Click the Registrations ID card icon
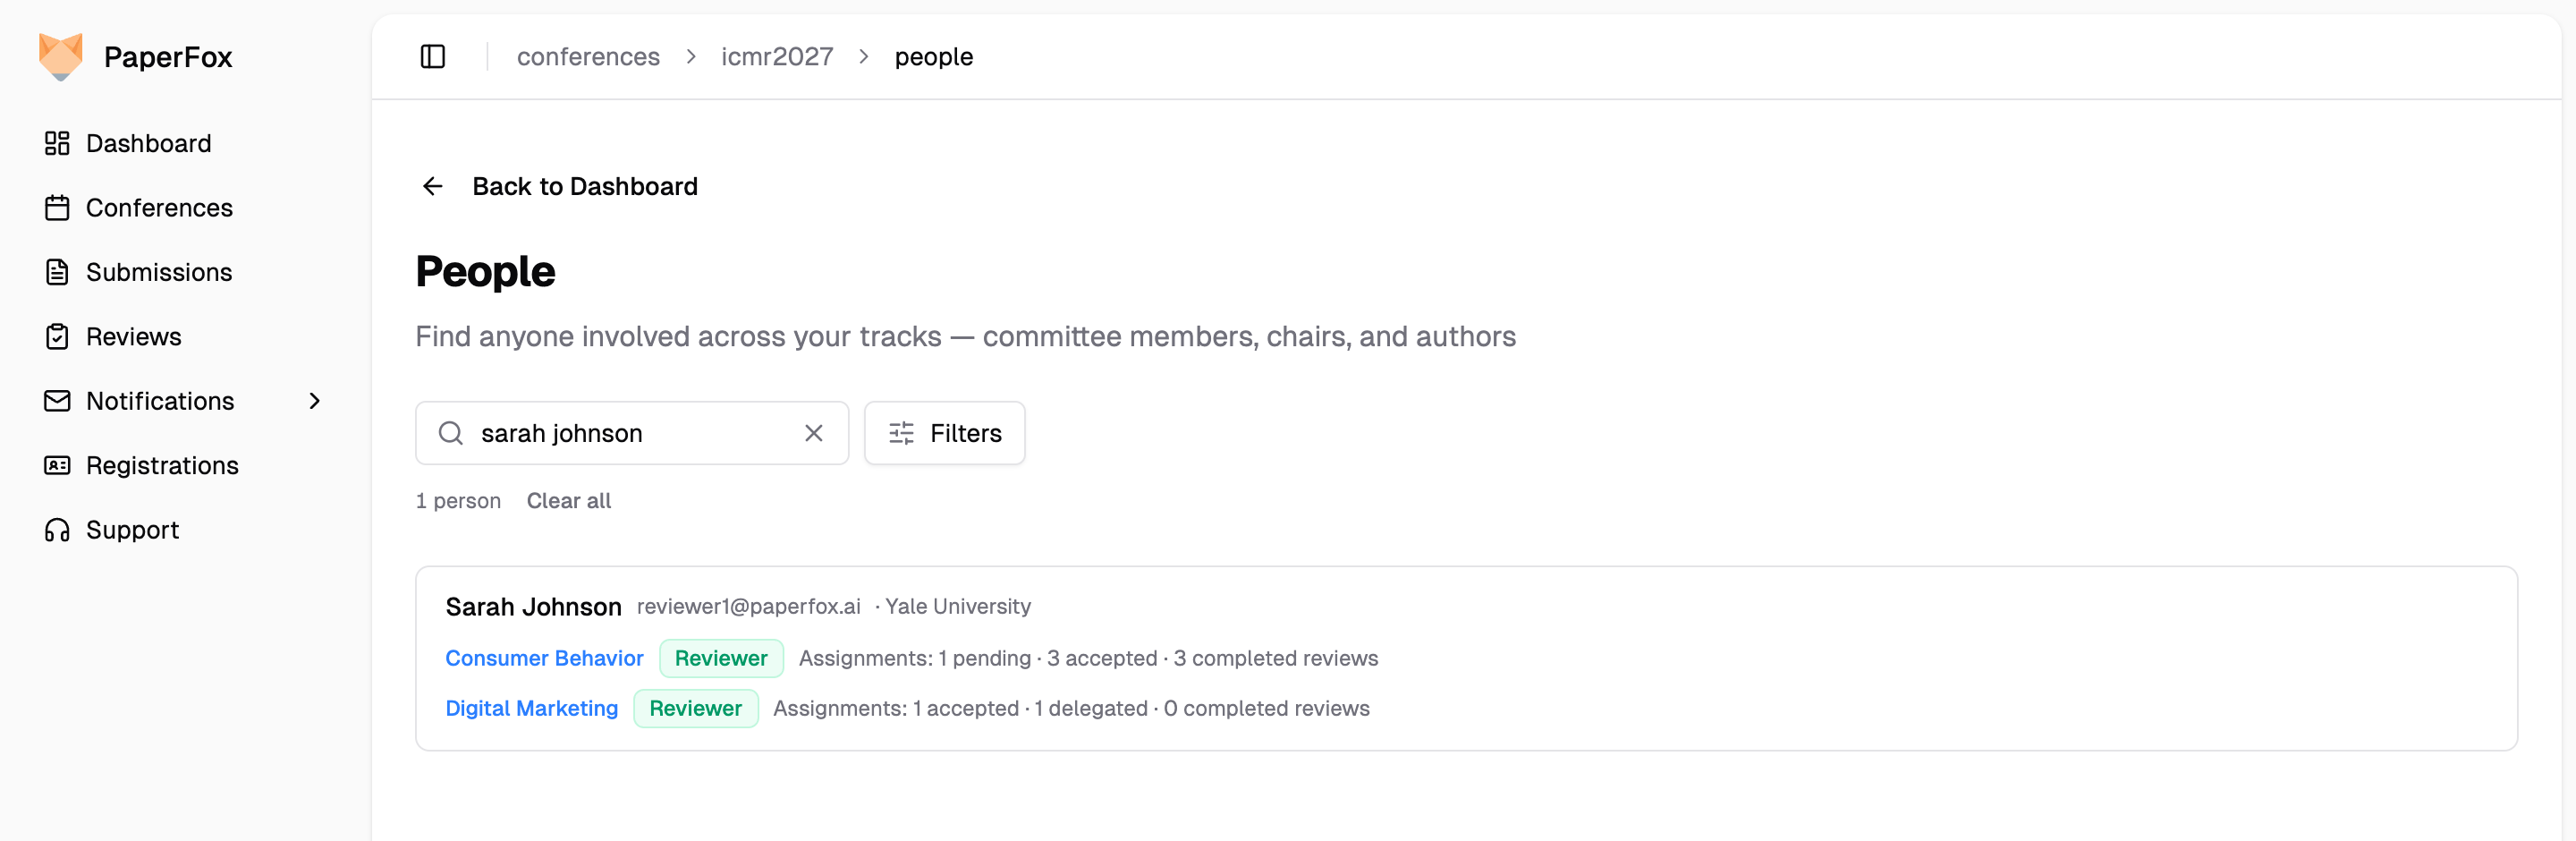The image size is (2576, 841). pyautogui.click(x=57, y=466)
